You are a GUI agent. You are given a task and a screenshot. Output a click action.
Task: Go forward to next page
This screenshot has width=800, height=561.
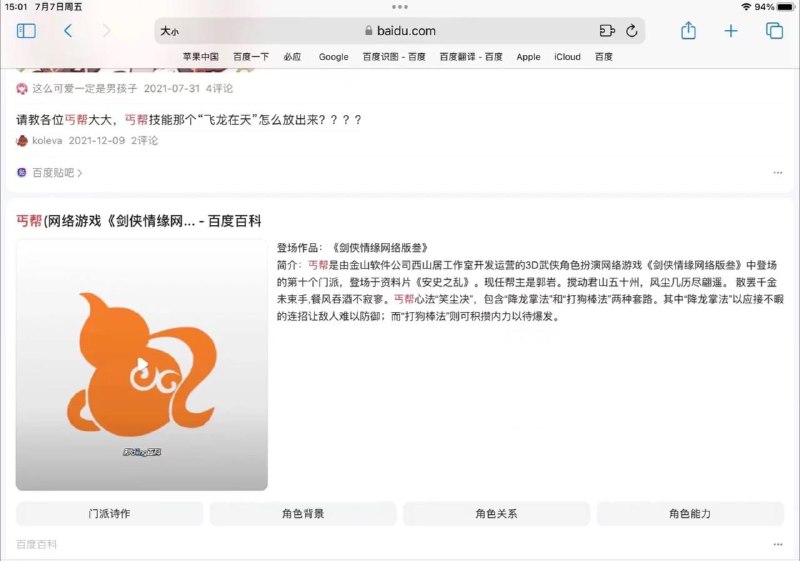click(x=106, y=31)
